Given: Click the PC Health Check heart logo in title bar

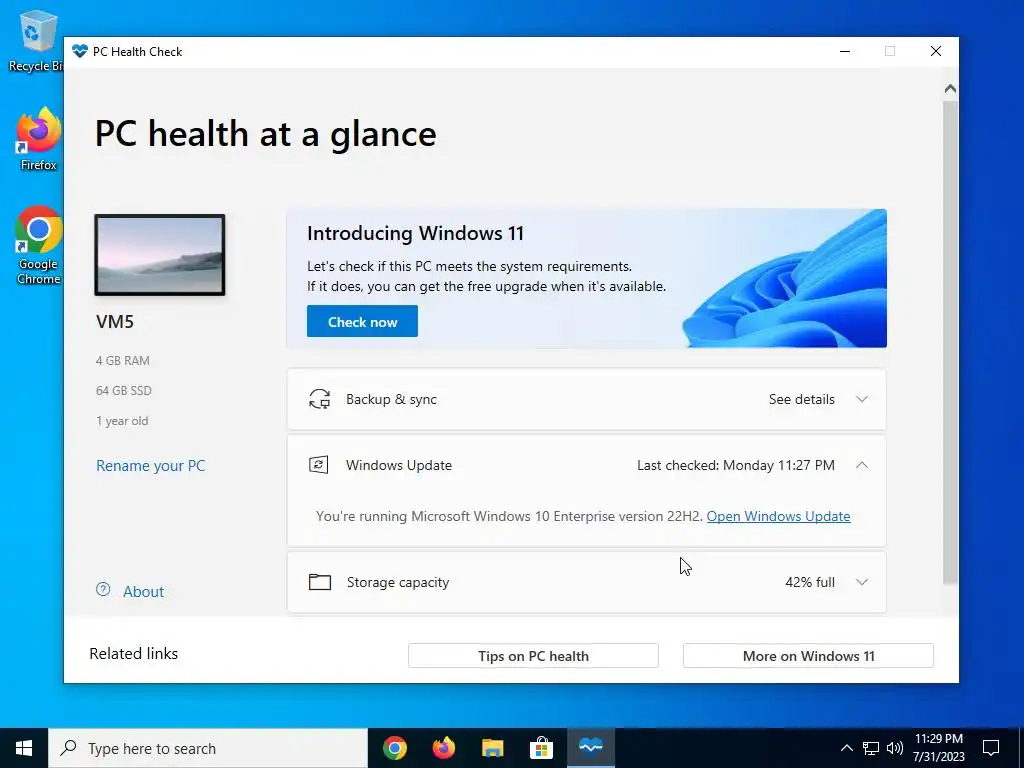Looking at the screenshot, I should (x=80, y=52).
